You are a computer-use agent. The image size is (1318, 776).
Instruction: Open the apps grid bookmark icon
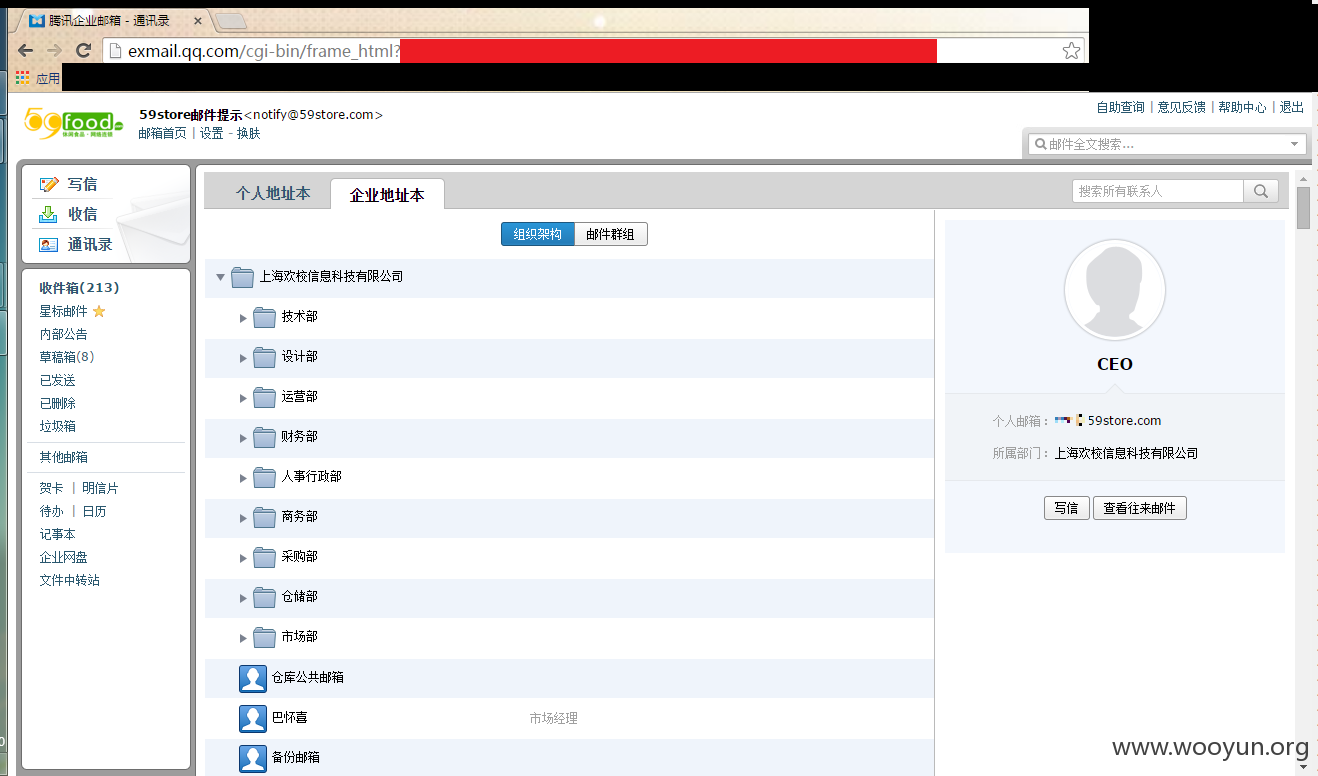[x=23, y=77]
